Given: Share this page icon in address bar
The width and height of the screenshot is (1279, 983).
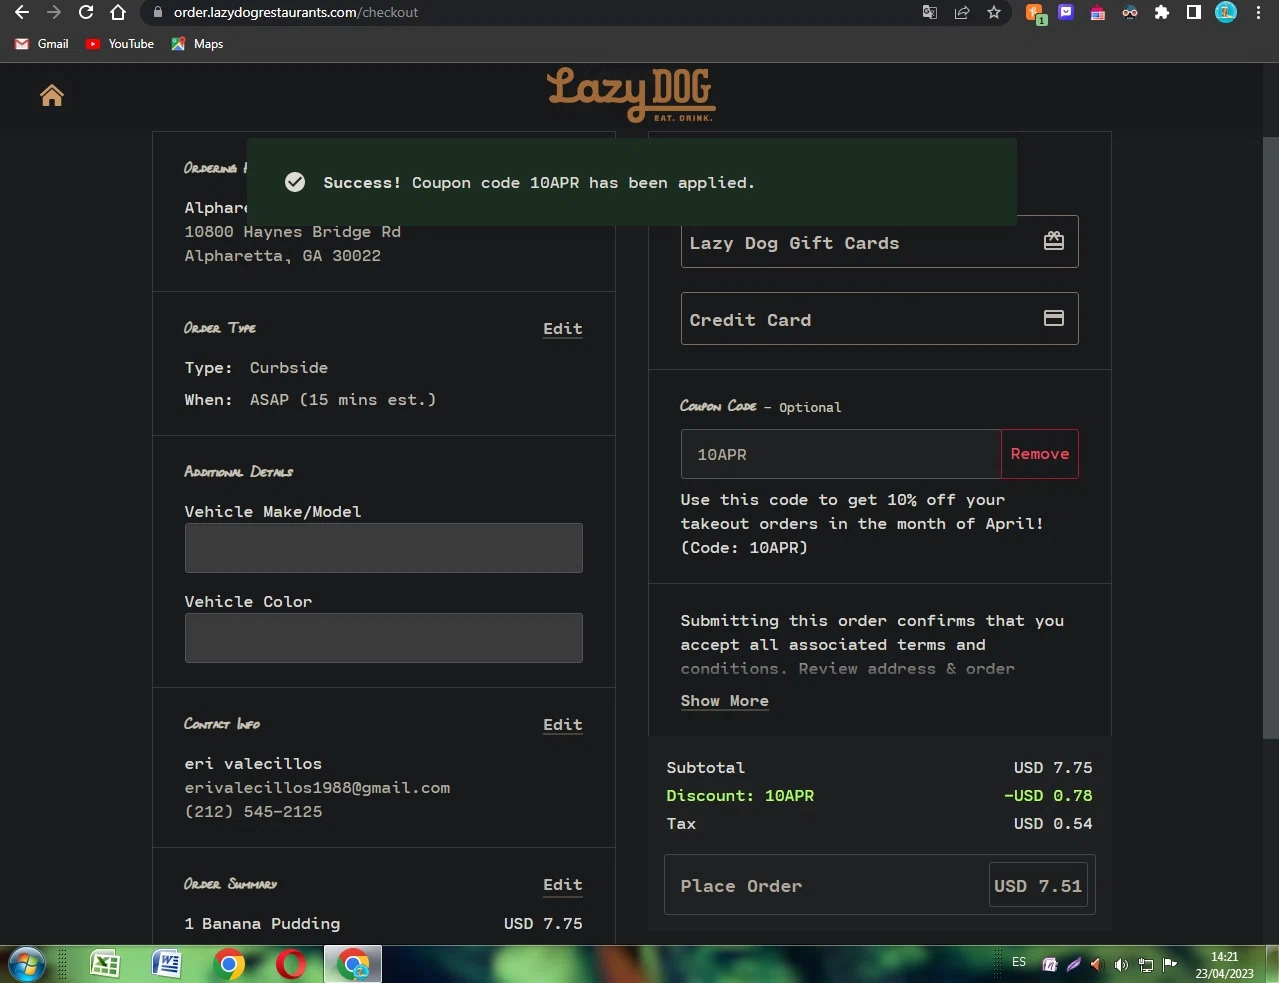Looking at the screenshot, I should pos(962,13).
